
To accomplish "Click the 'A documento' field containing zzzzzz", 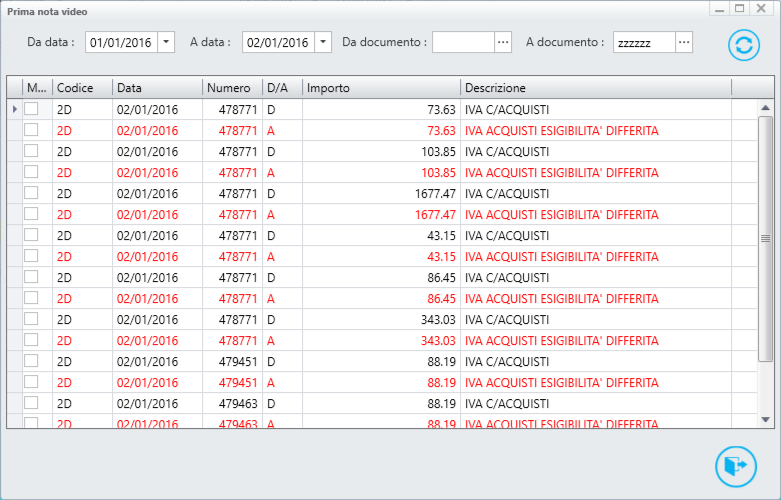I will coord(643,42).
